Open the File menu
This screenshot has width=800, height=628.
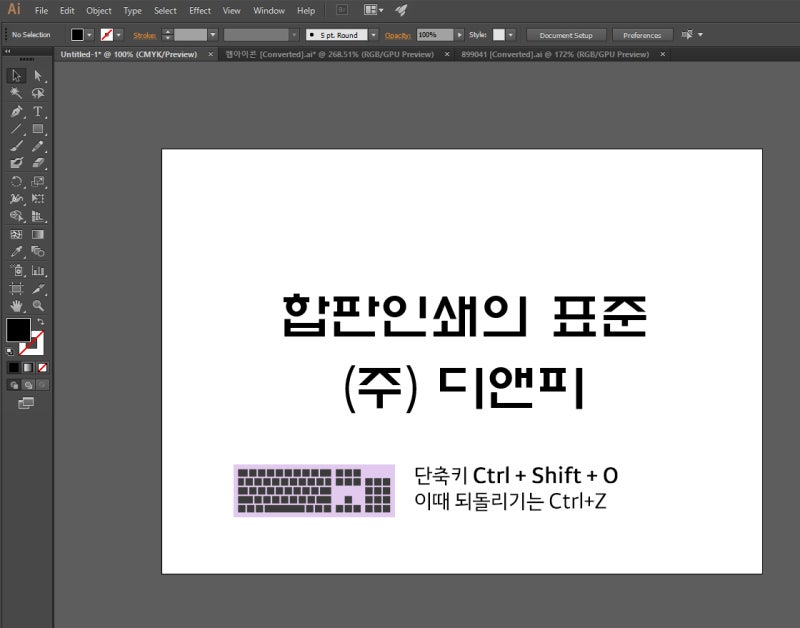click(x=41, y=11)
